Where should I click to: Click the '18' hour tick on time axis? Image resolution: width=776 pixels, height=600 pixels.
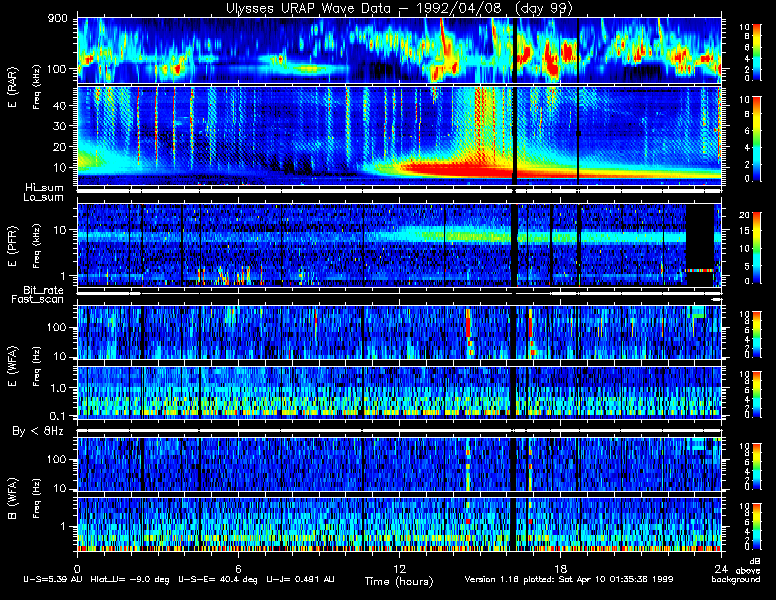pos(560,568)
